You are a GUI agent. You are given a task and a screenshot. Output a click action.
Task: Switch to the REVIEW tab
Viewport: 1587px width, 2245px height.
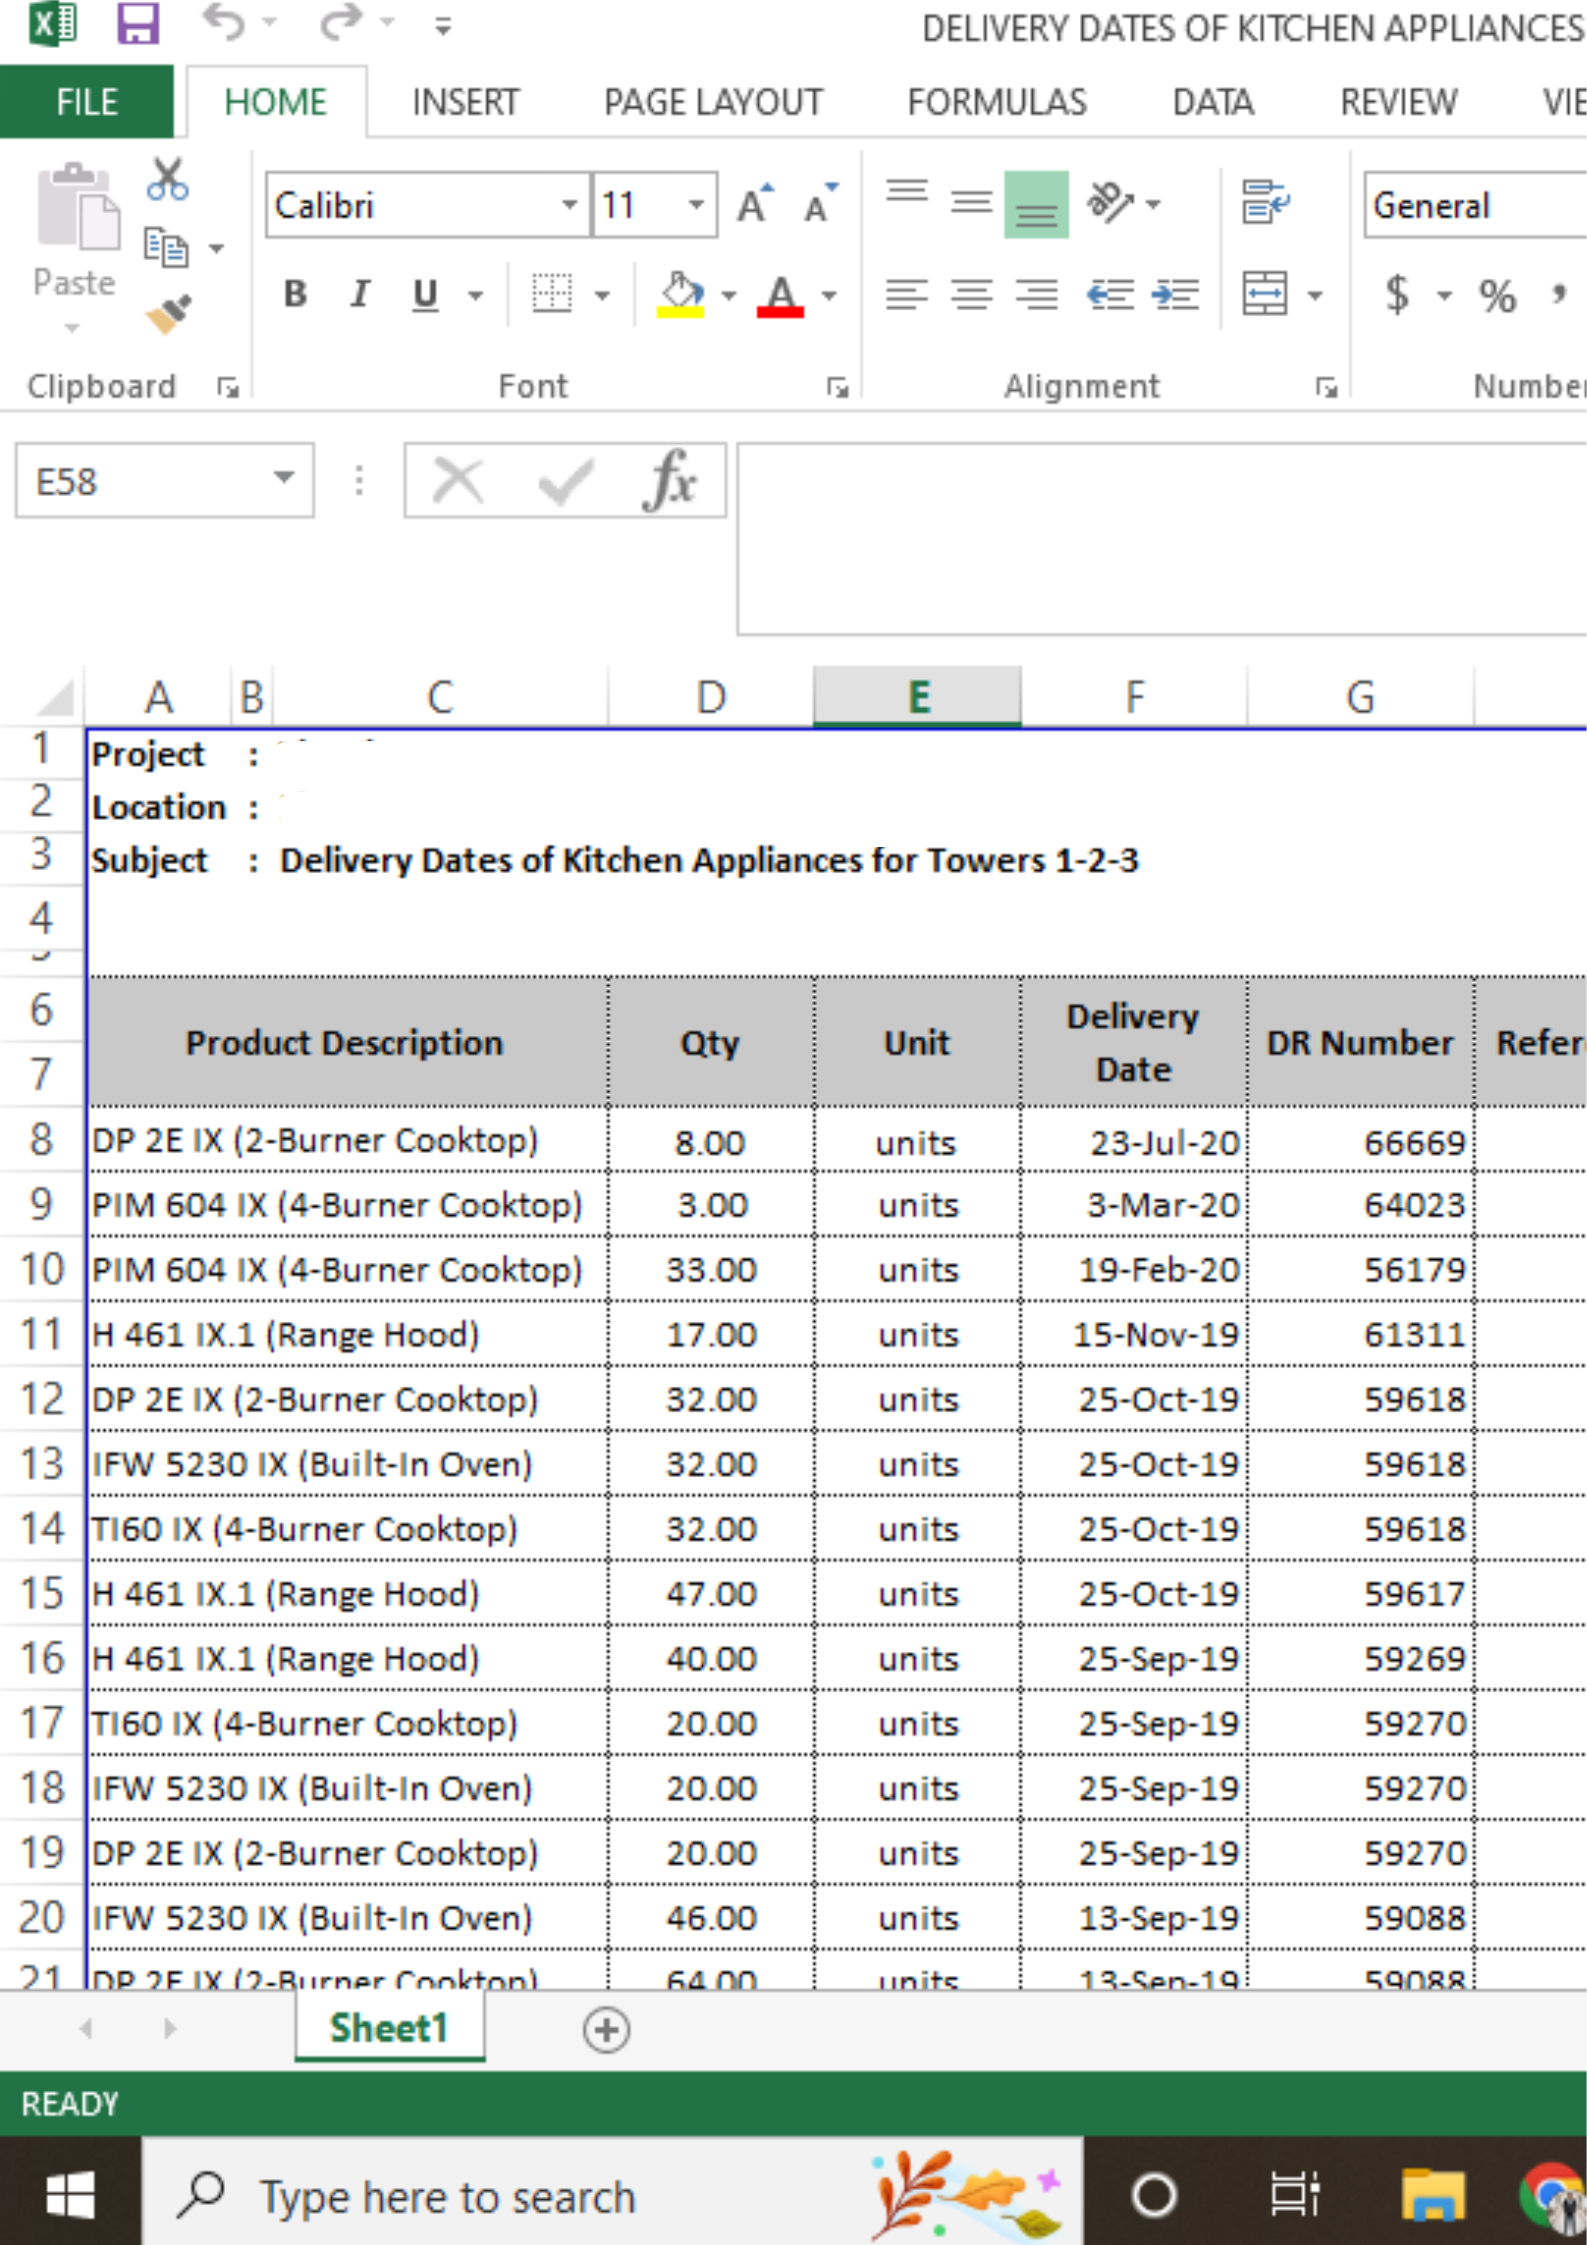click(1398, 101)
